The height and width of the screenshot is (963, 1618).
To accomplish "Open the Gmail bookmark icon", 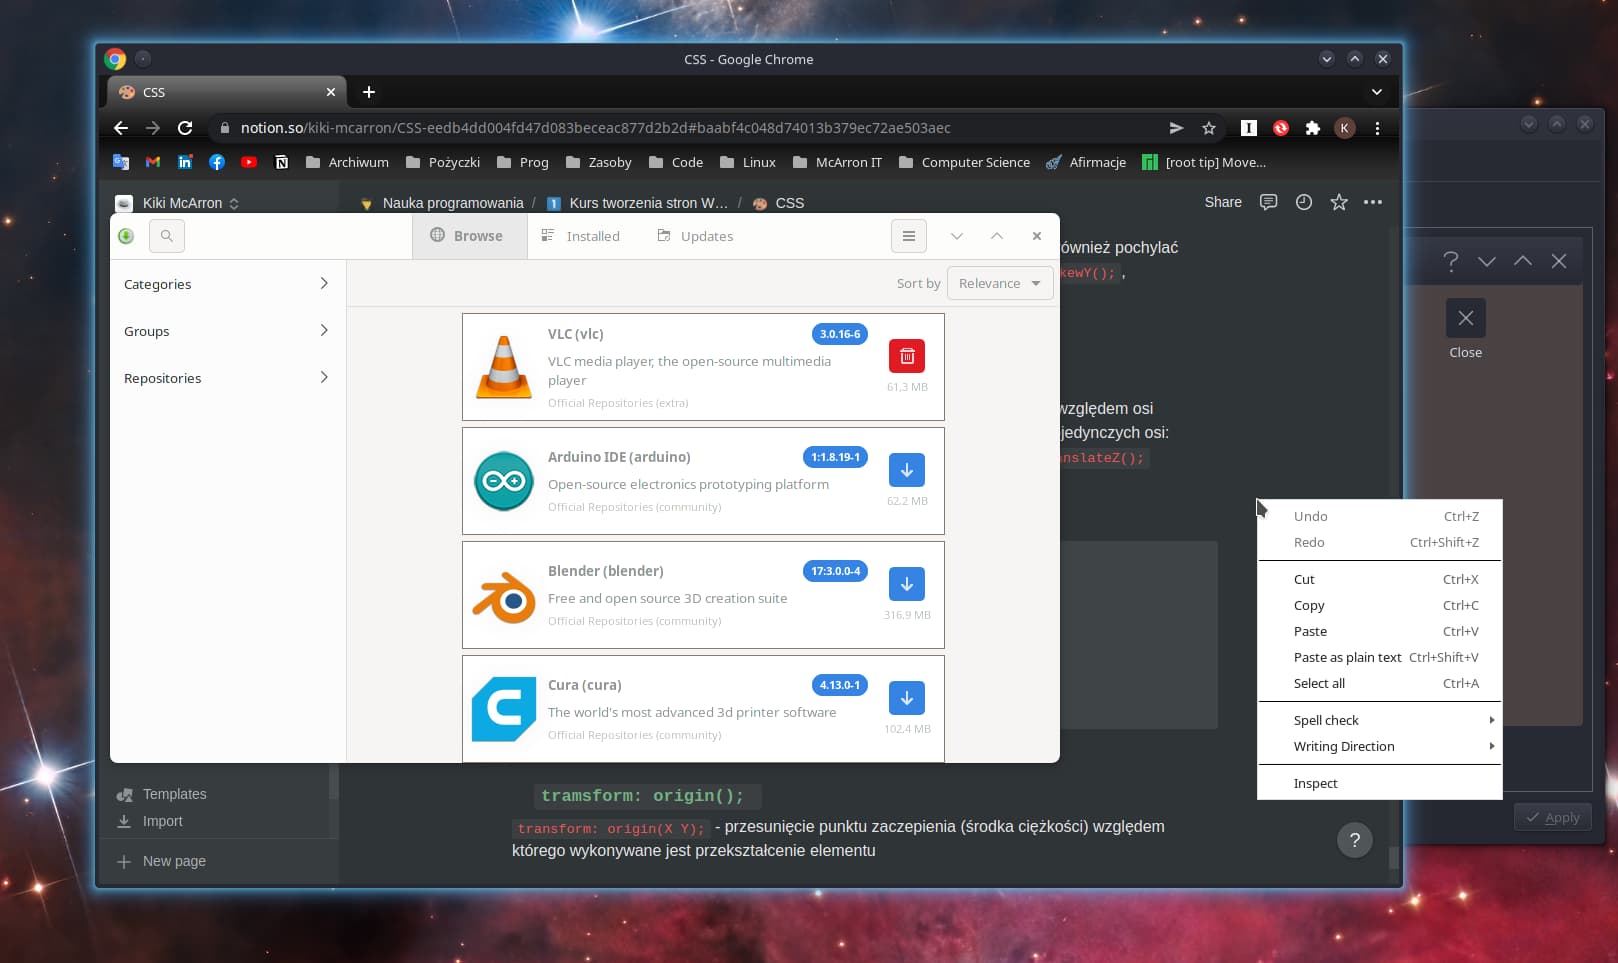I will 153,162.
